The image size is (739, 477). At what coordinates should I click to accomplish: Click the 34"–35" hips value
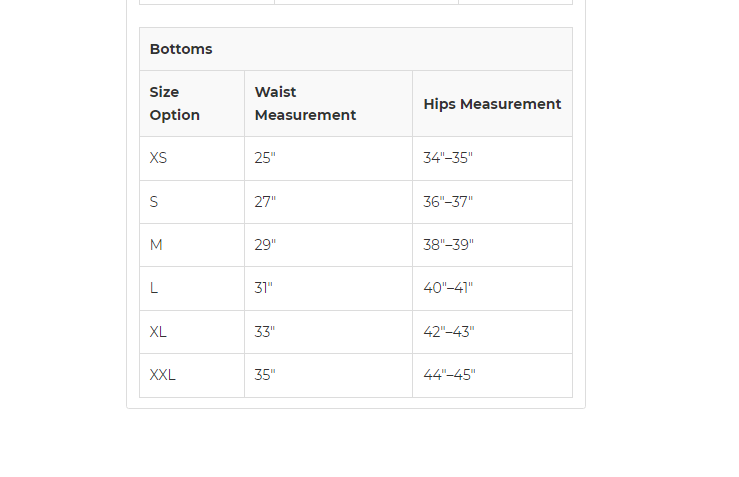[448, 158]
